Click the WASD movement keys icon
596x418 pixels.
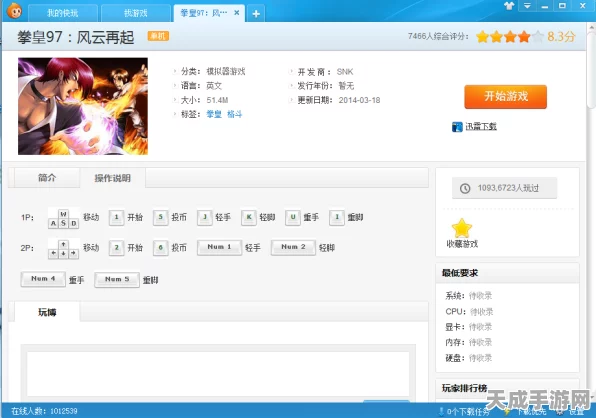63,218
